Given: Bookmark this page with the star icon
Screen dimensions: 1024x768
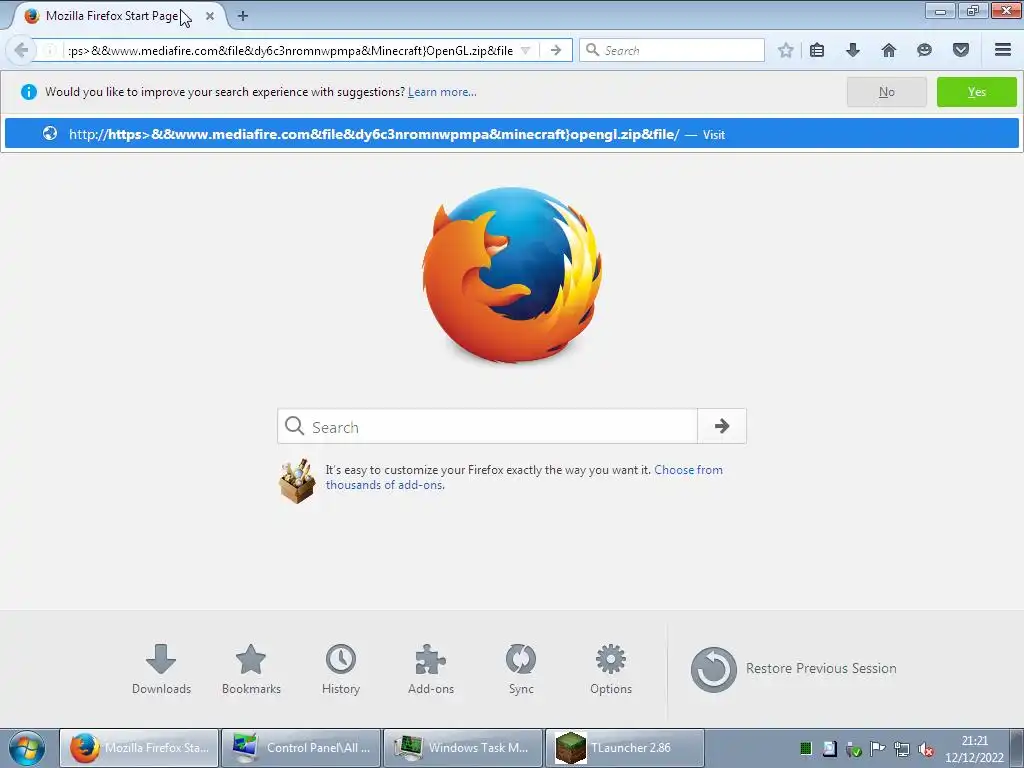Looking at the screenshot, I should tap(786, 50).
